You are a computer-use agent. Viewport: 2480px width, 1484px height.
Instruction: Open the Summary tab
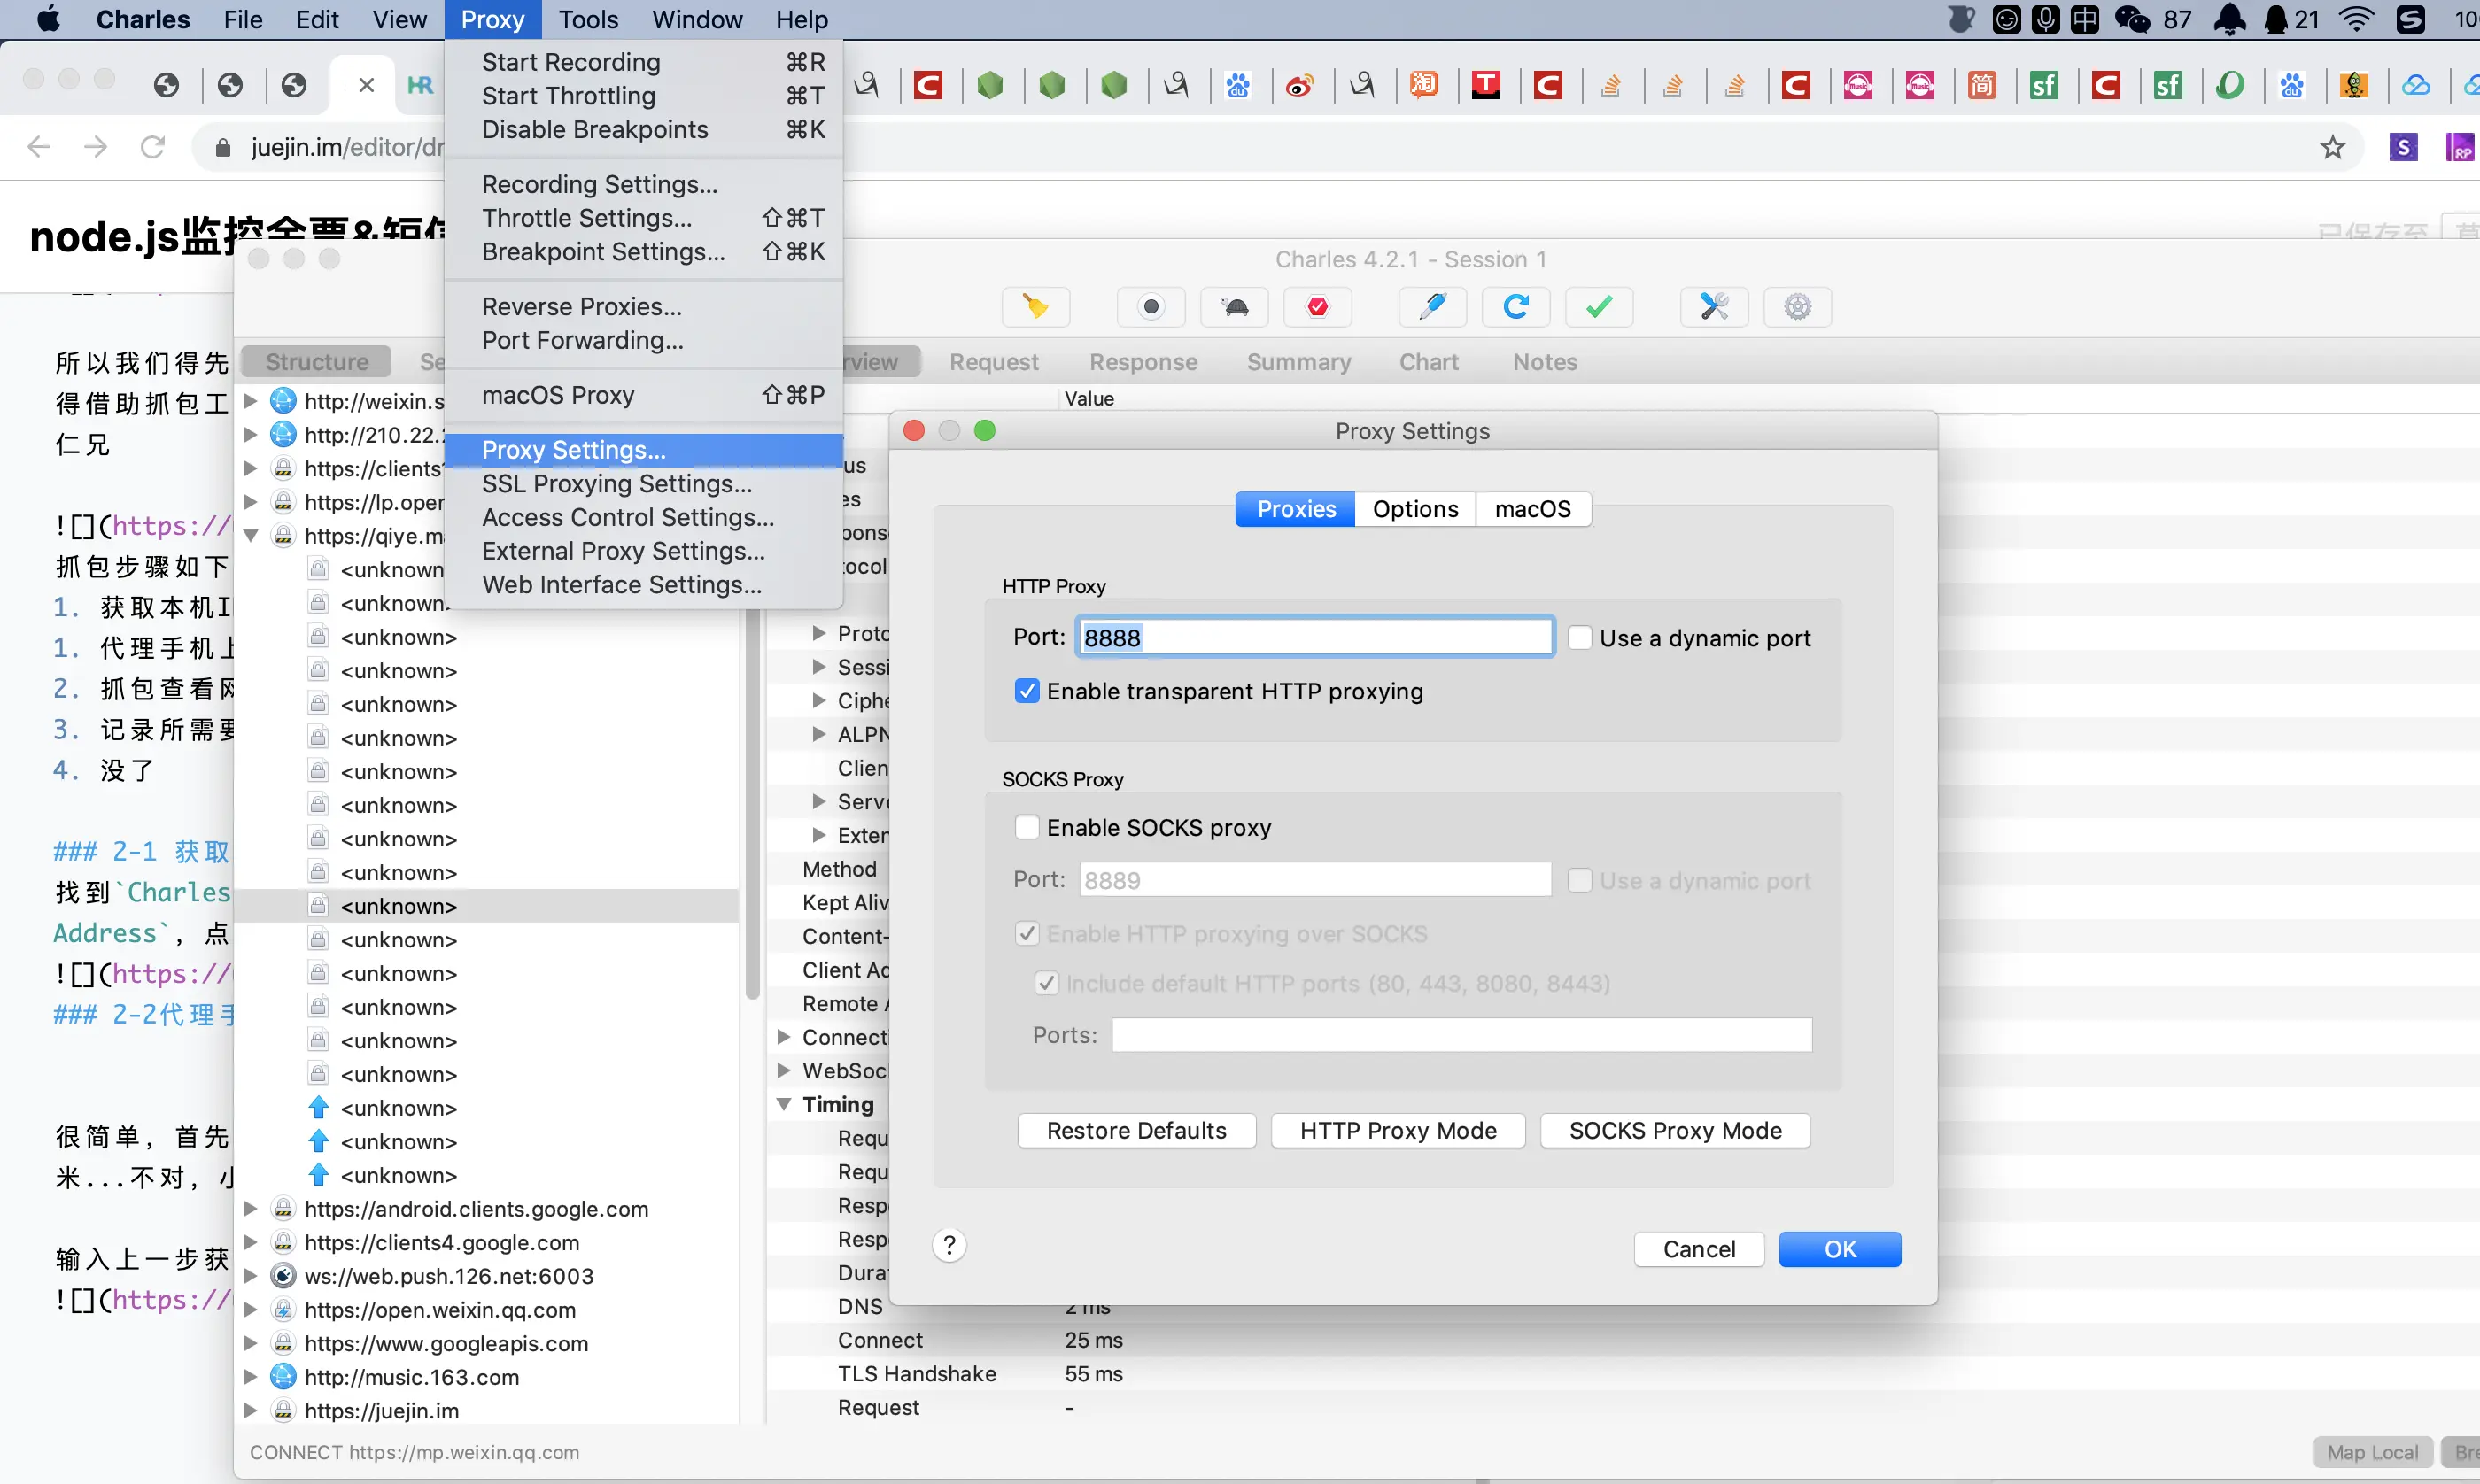pos(1299,362)
